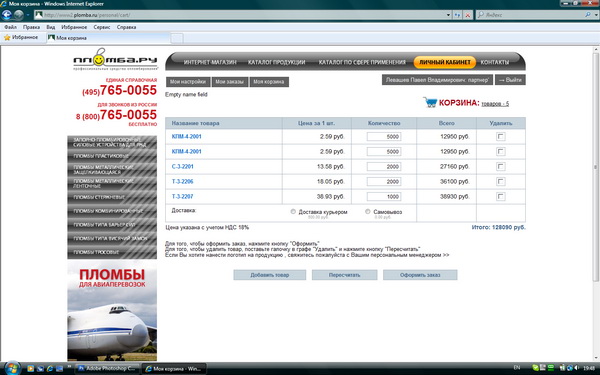Click Мои заказы button
This screenshot has width=600, height=375.
point(230,82)
